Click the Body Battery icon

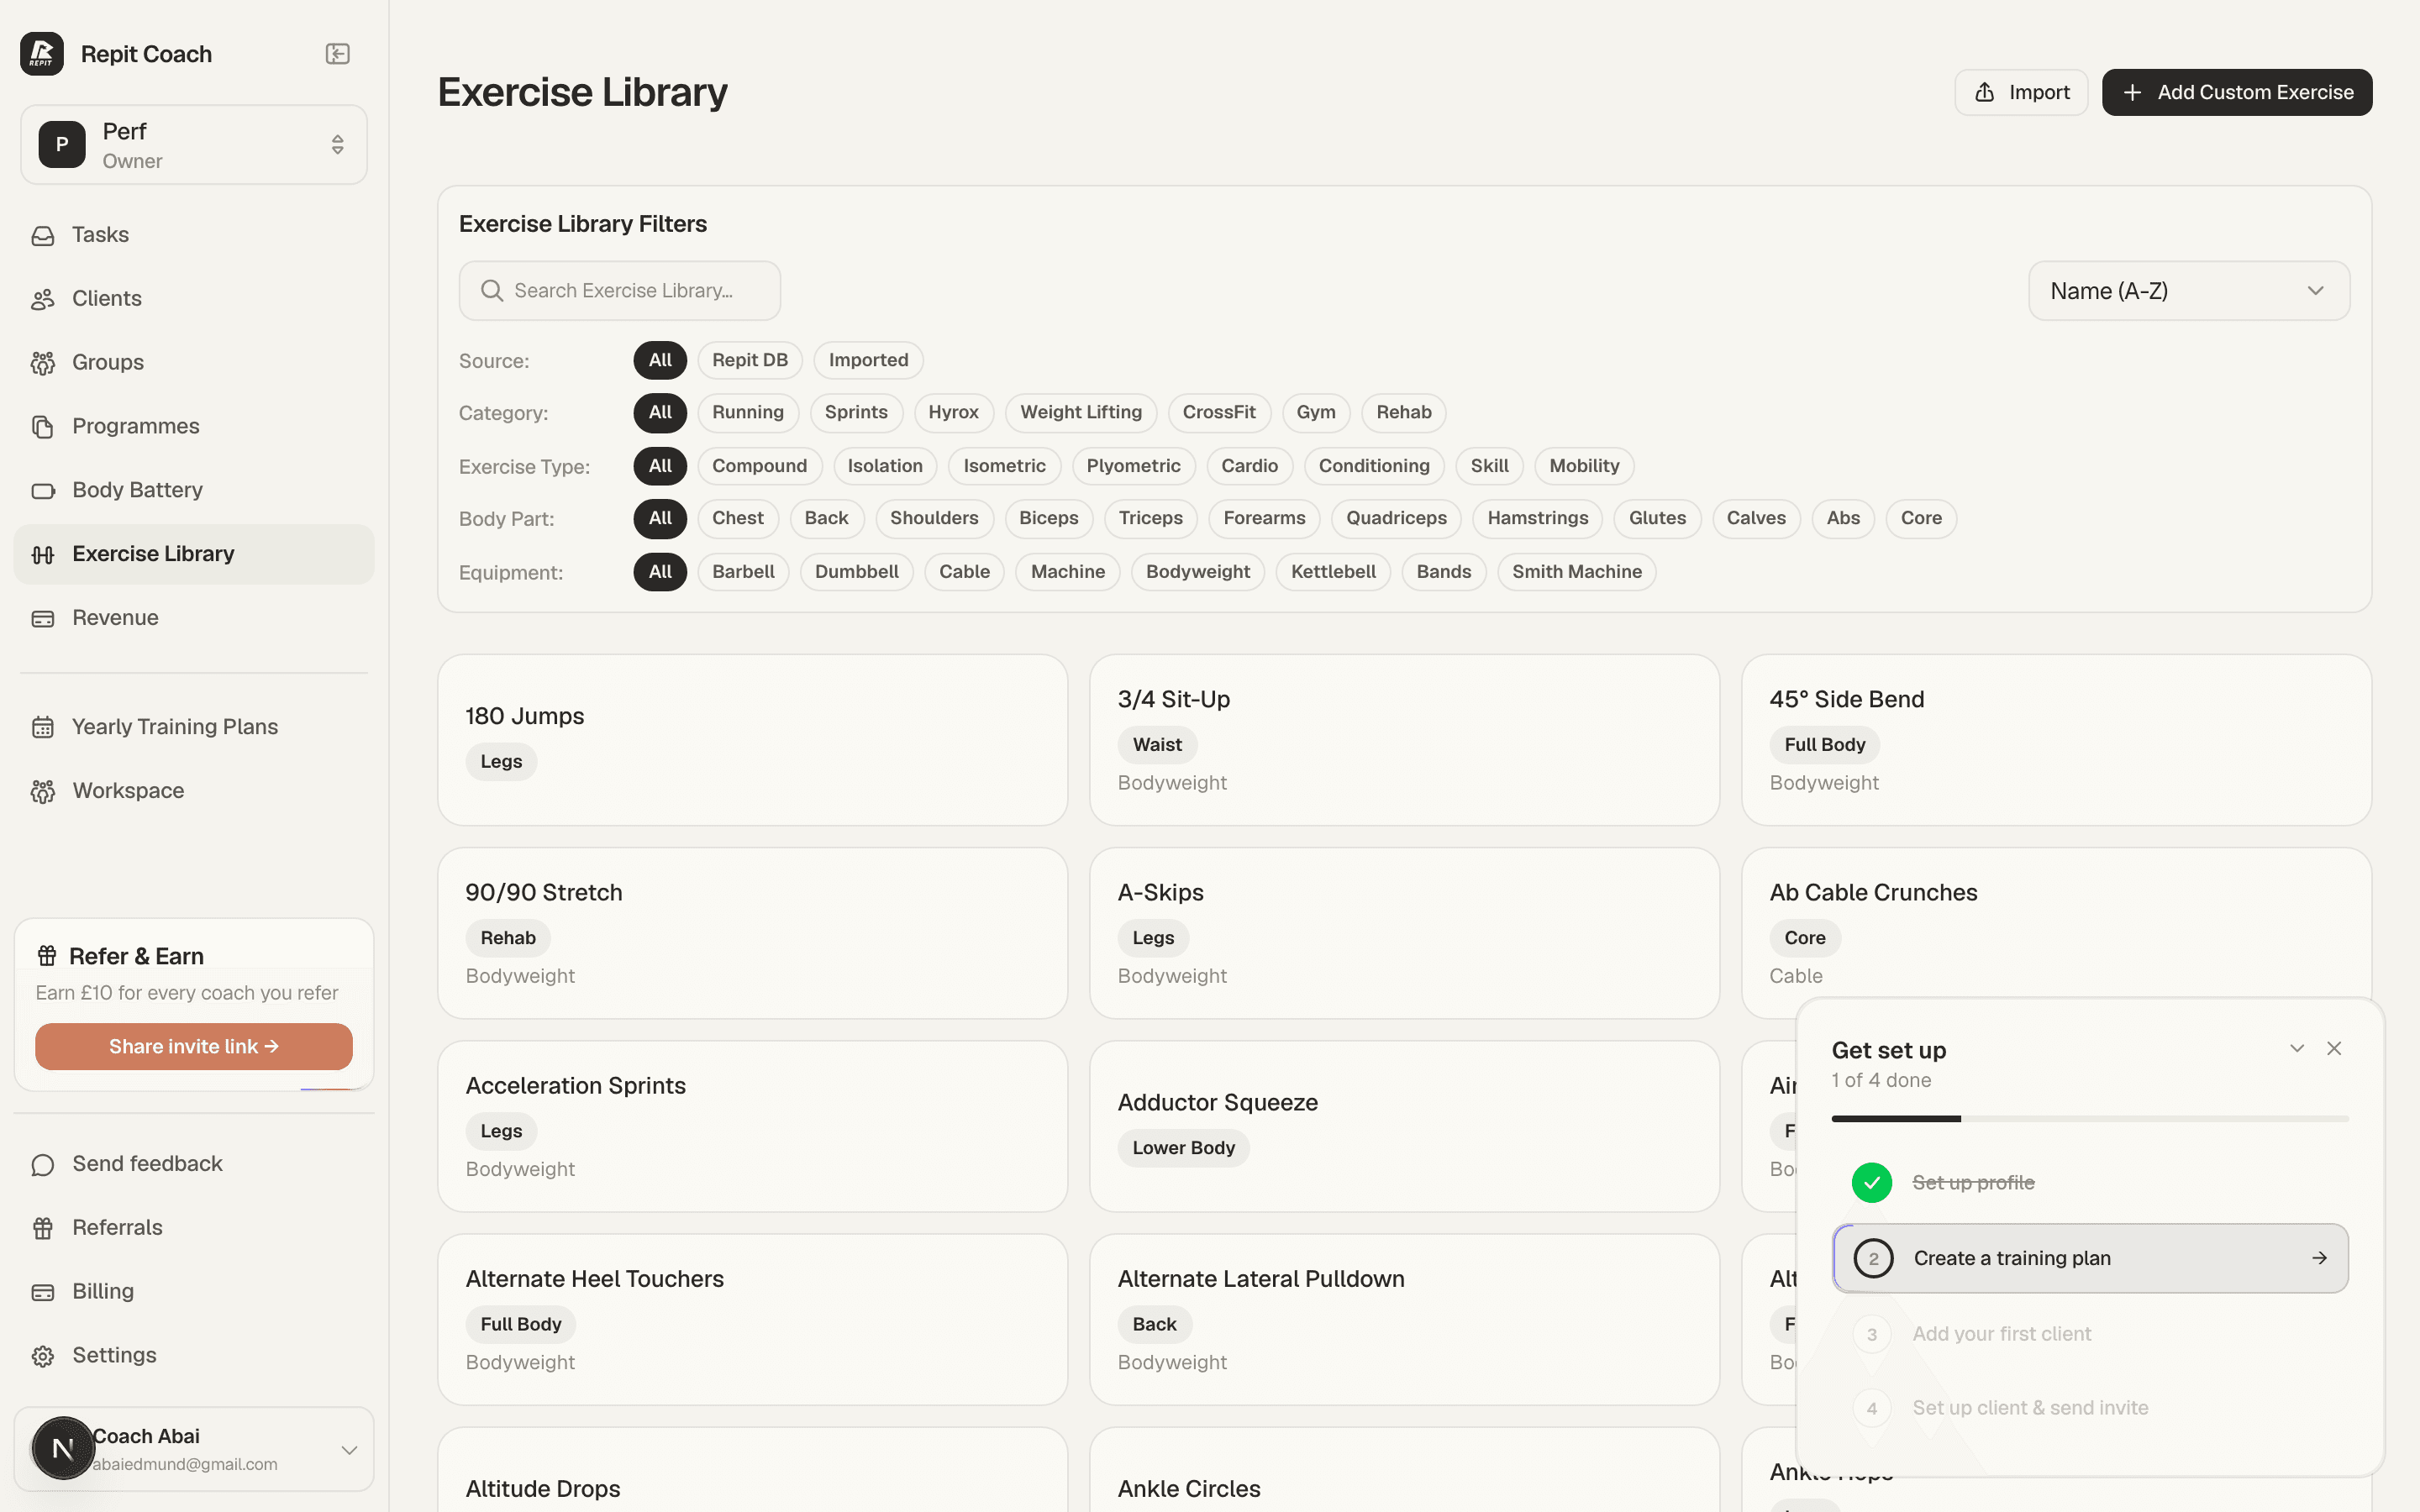(x=43, y=491)
